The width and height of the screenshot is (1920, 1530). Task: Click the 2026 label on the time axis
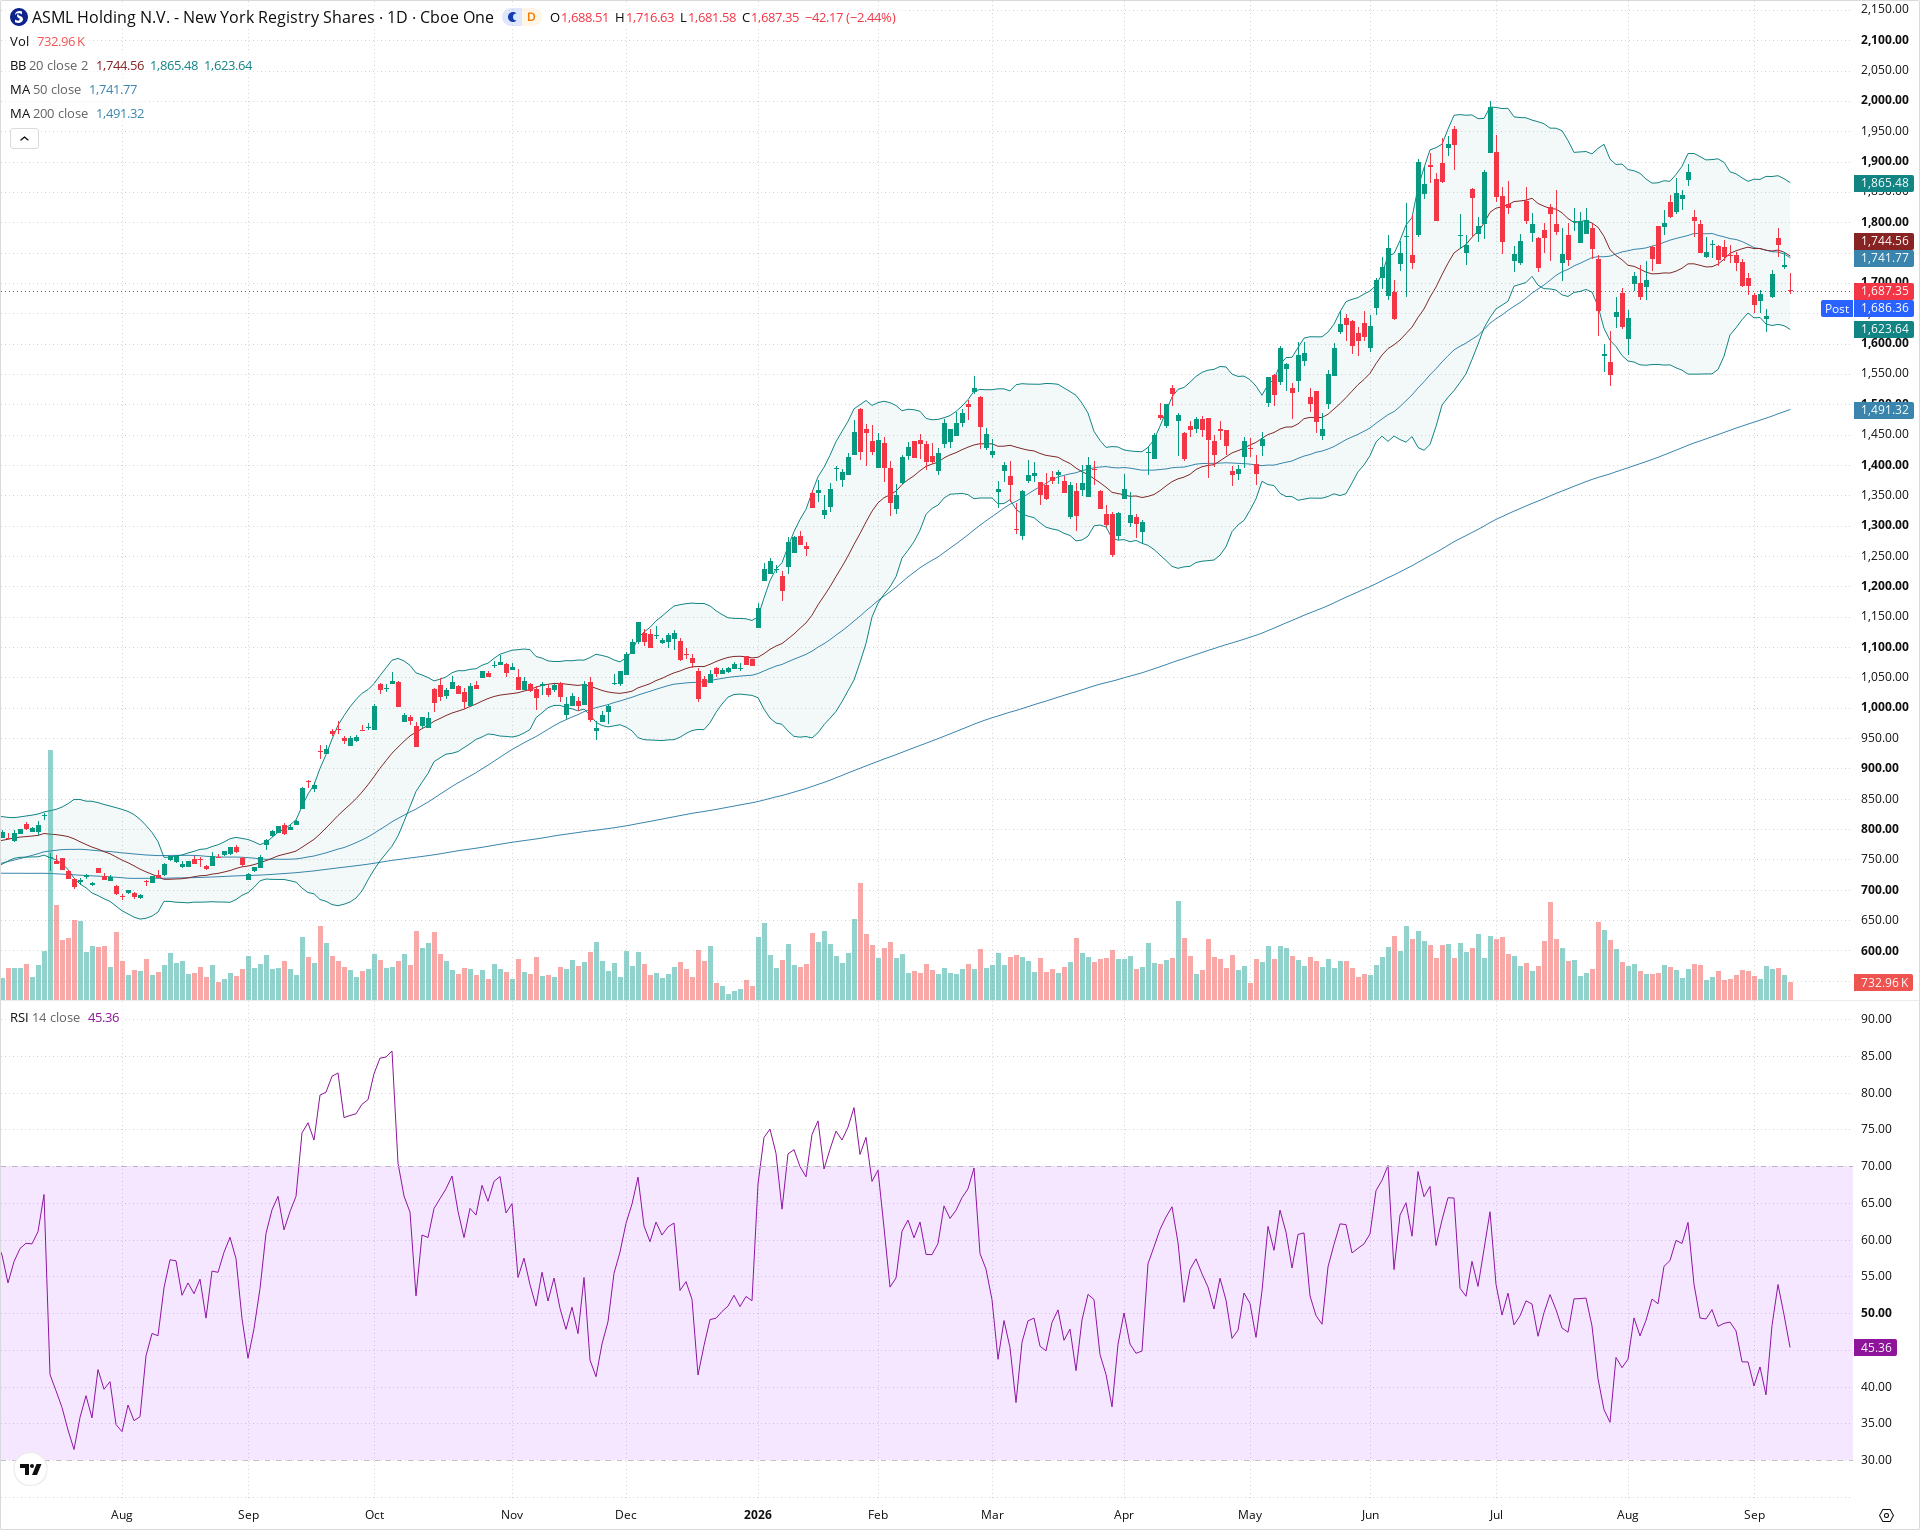pyautogui.click(x=758, y=1515)
